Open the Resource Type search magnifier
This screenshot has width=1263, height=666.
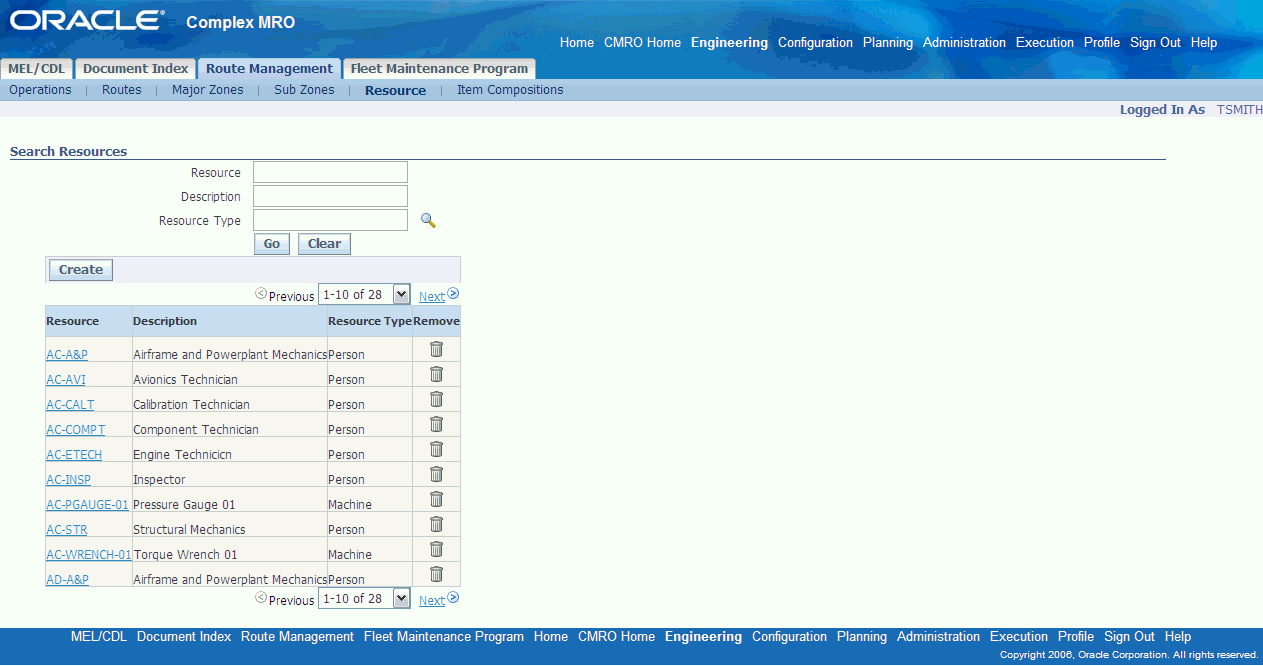point(428,221)
